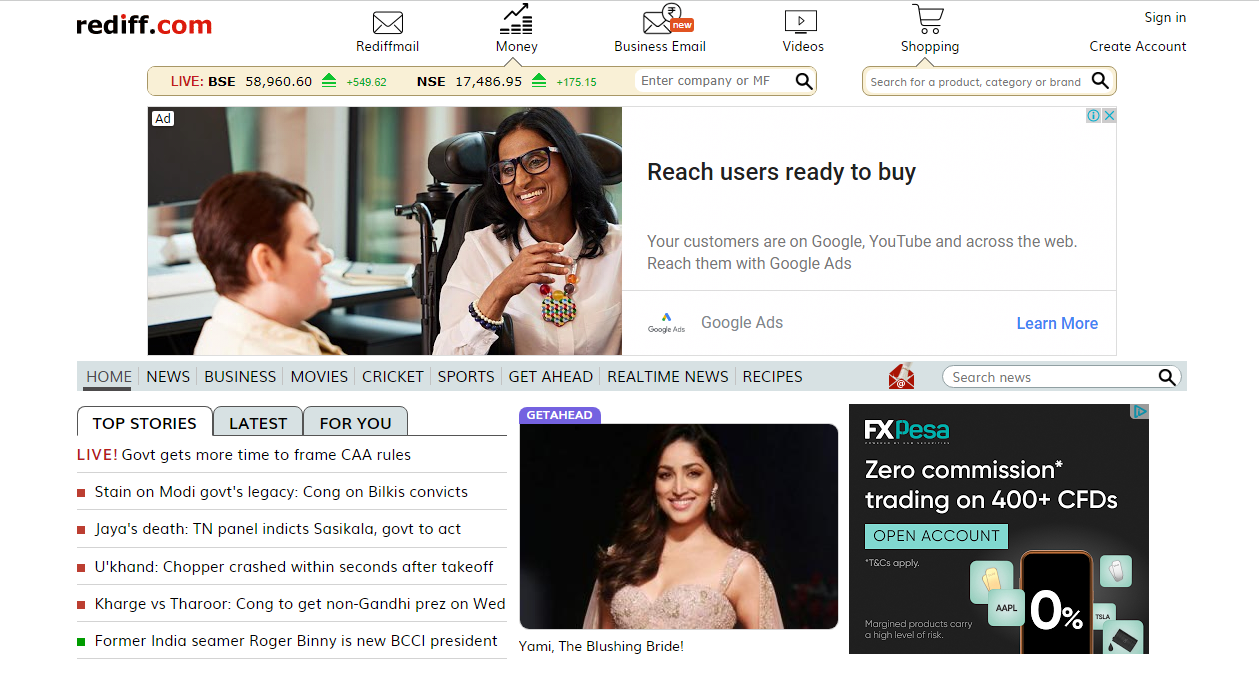Image resolution: width=1259 pixels, height=695 pixels.
Task: Open the NEWS section
Action: pos(168,377)
